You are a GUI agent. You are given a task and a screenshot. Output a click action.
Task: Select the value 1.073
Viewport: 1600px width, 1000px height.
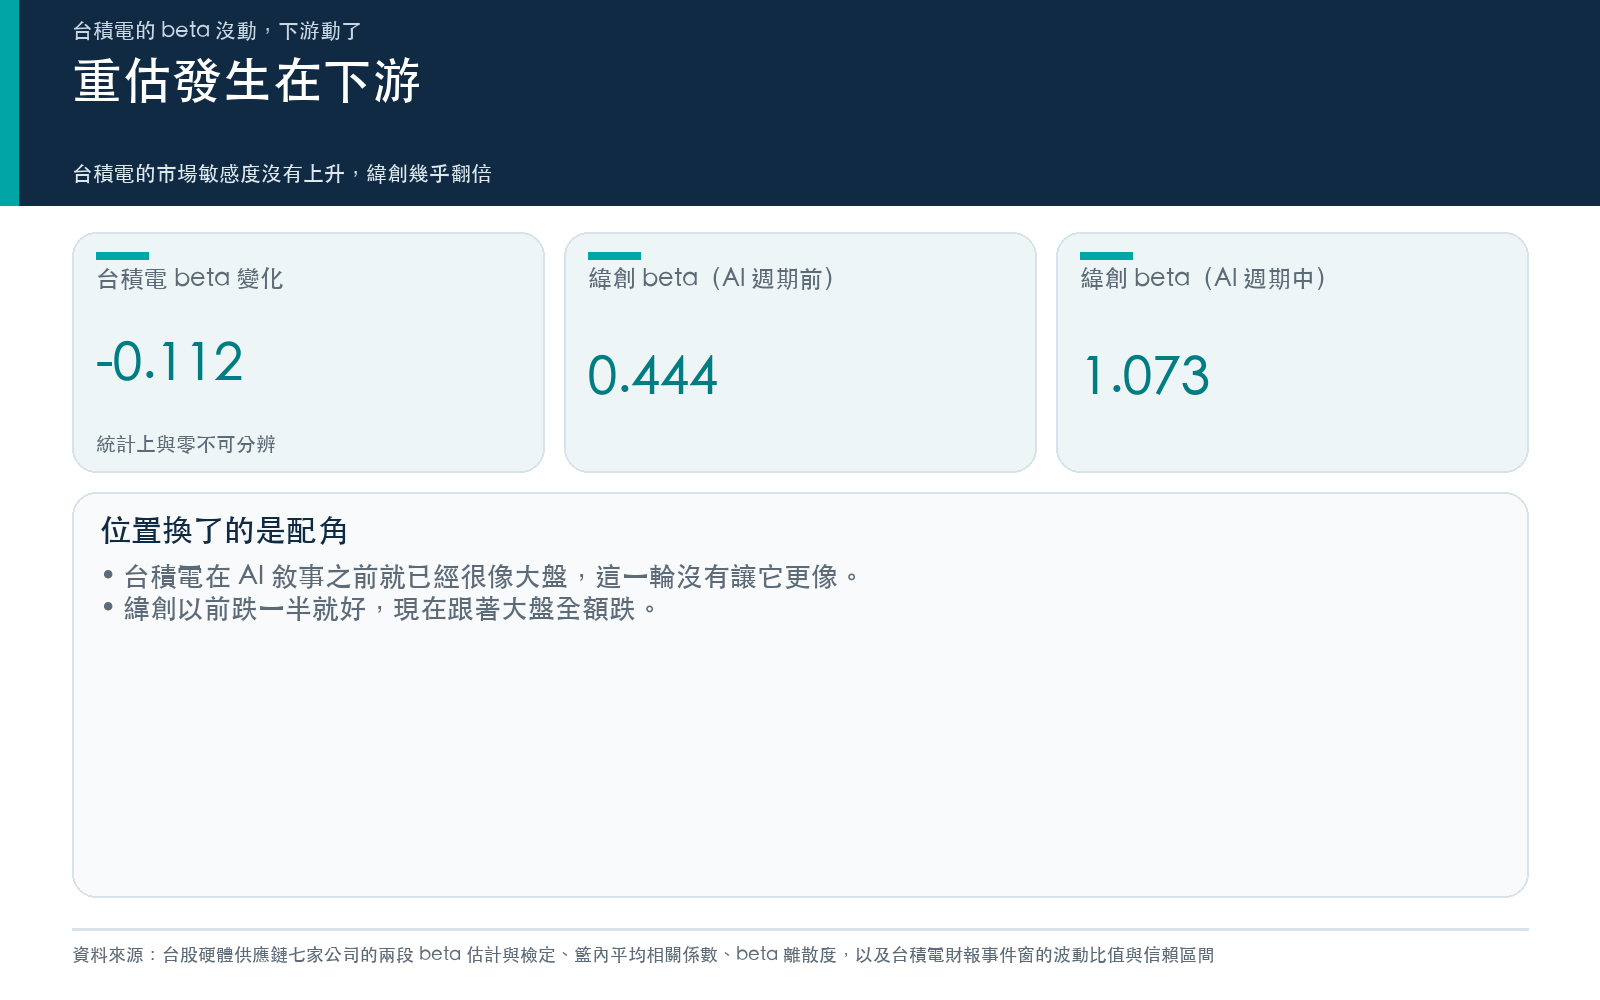(1146, 375)
